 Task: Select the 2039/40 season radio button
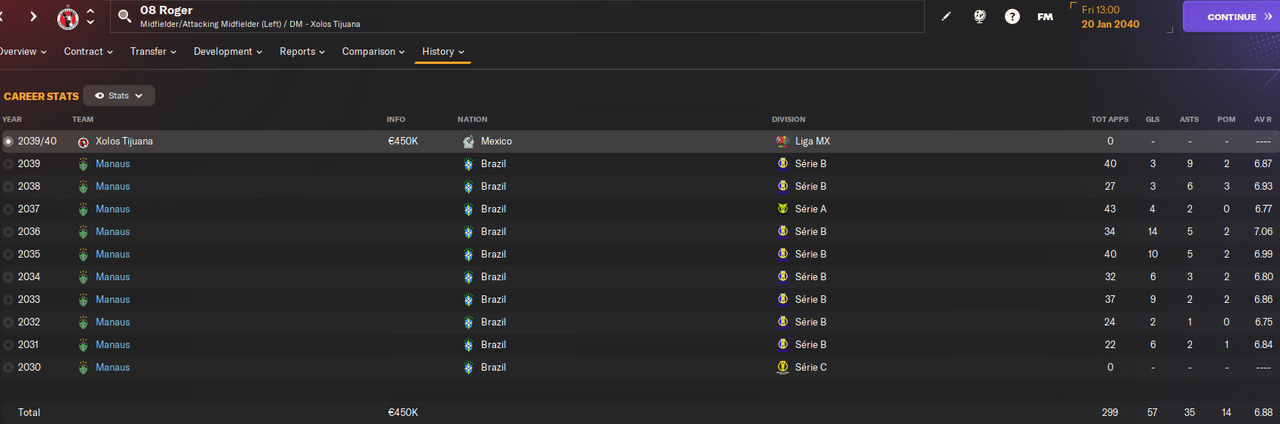pos(9,142)
